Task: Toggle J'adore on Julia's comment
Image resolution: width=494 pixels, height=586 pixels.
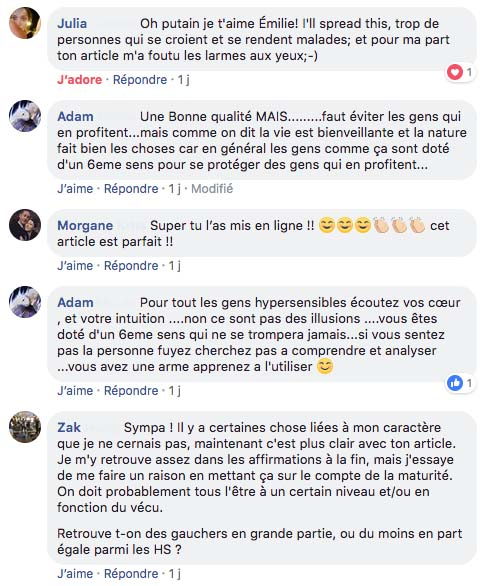Action: click(x=80, y=80)
